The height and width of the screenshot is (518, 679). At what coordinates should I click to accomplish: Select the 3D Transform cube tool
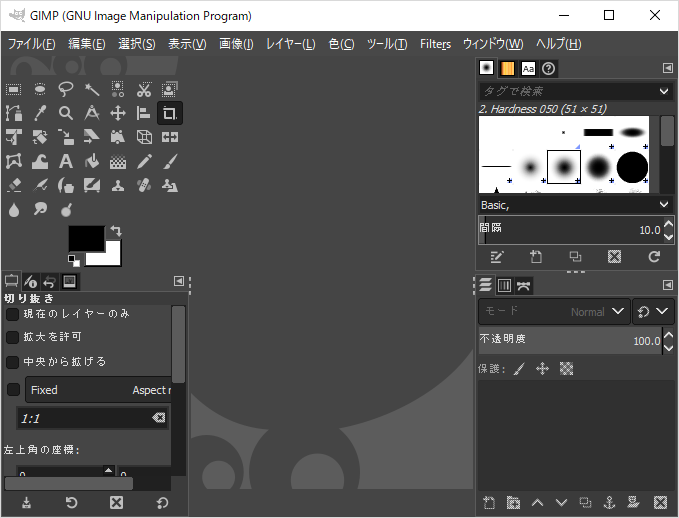point(144,137)
